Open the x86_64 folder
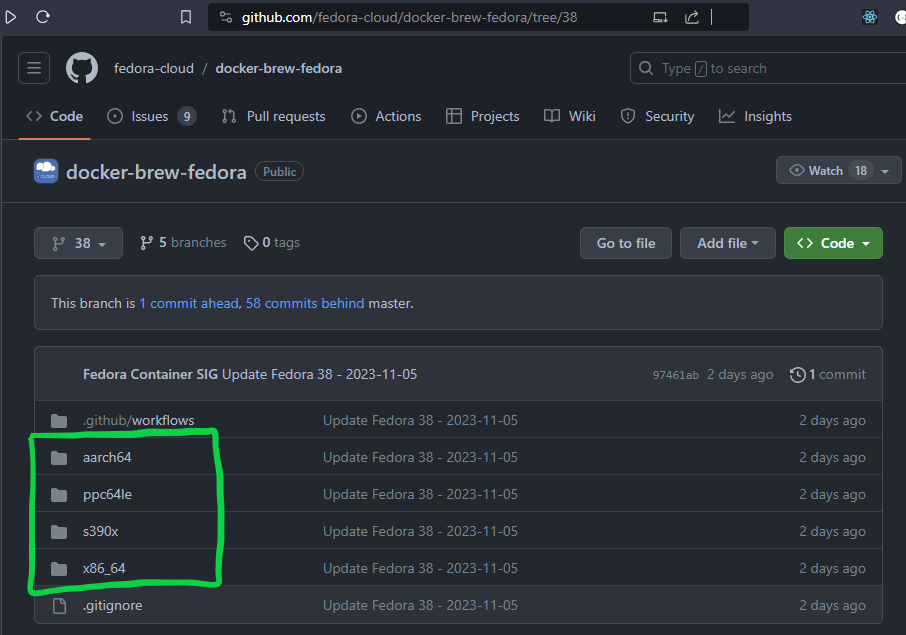The height and width of the screenshot is (635, 906). click(x=104, y=568)
